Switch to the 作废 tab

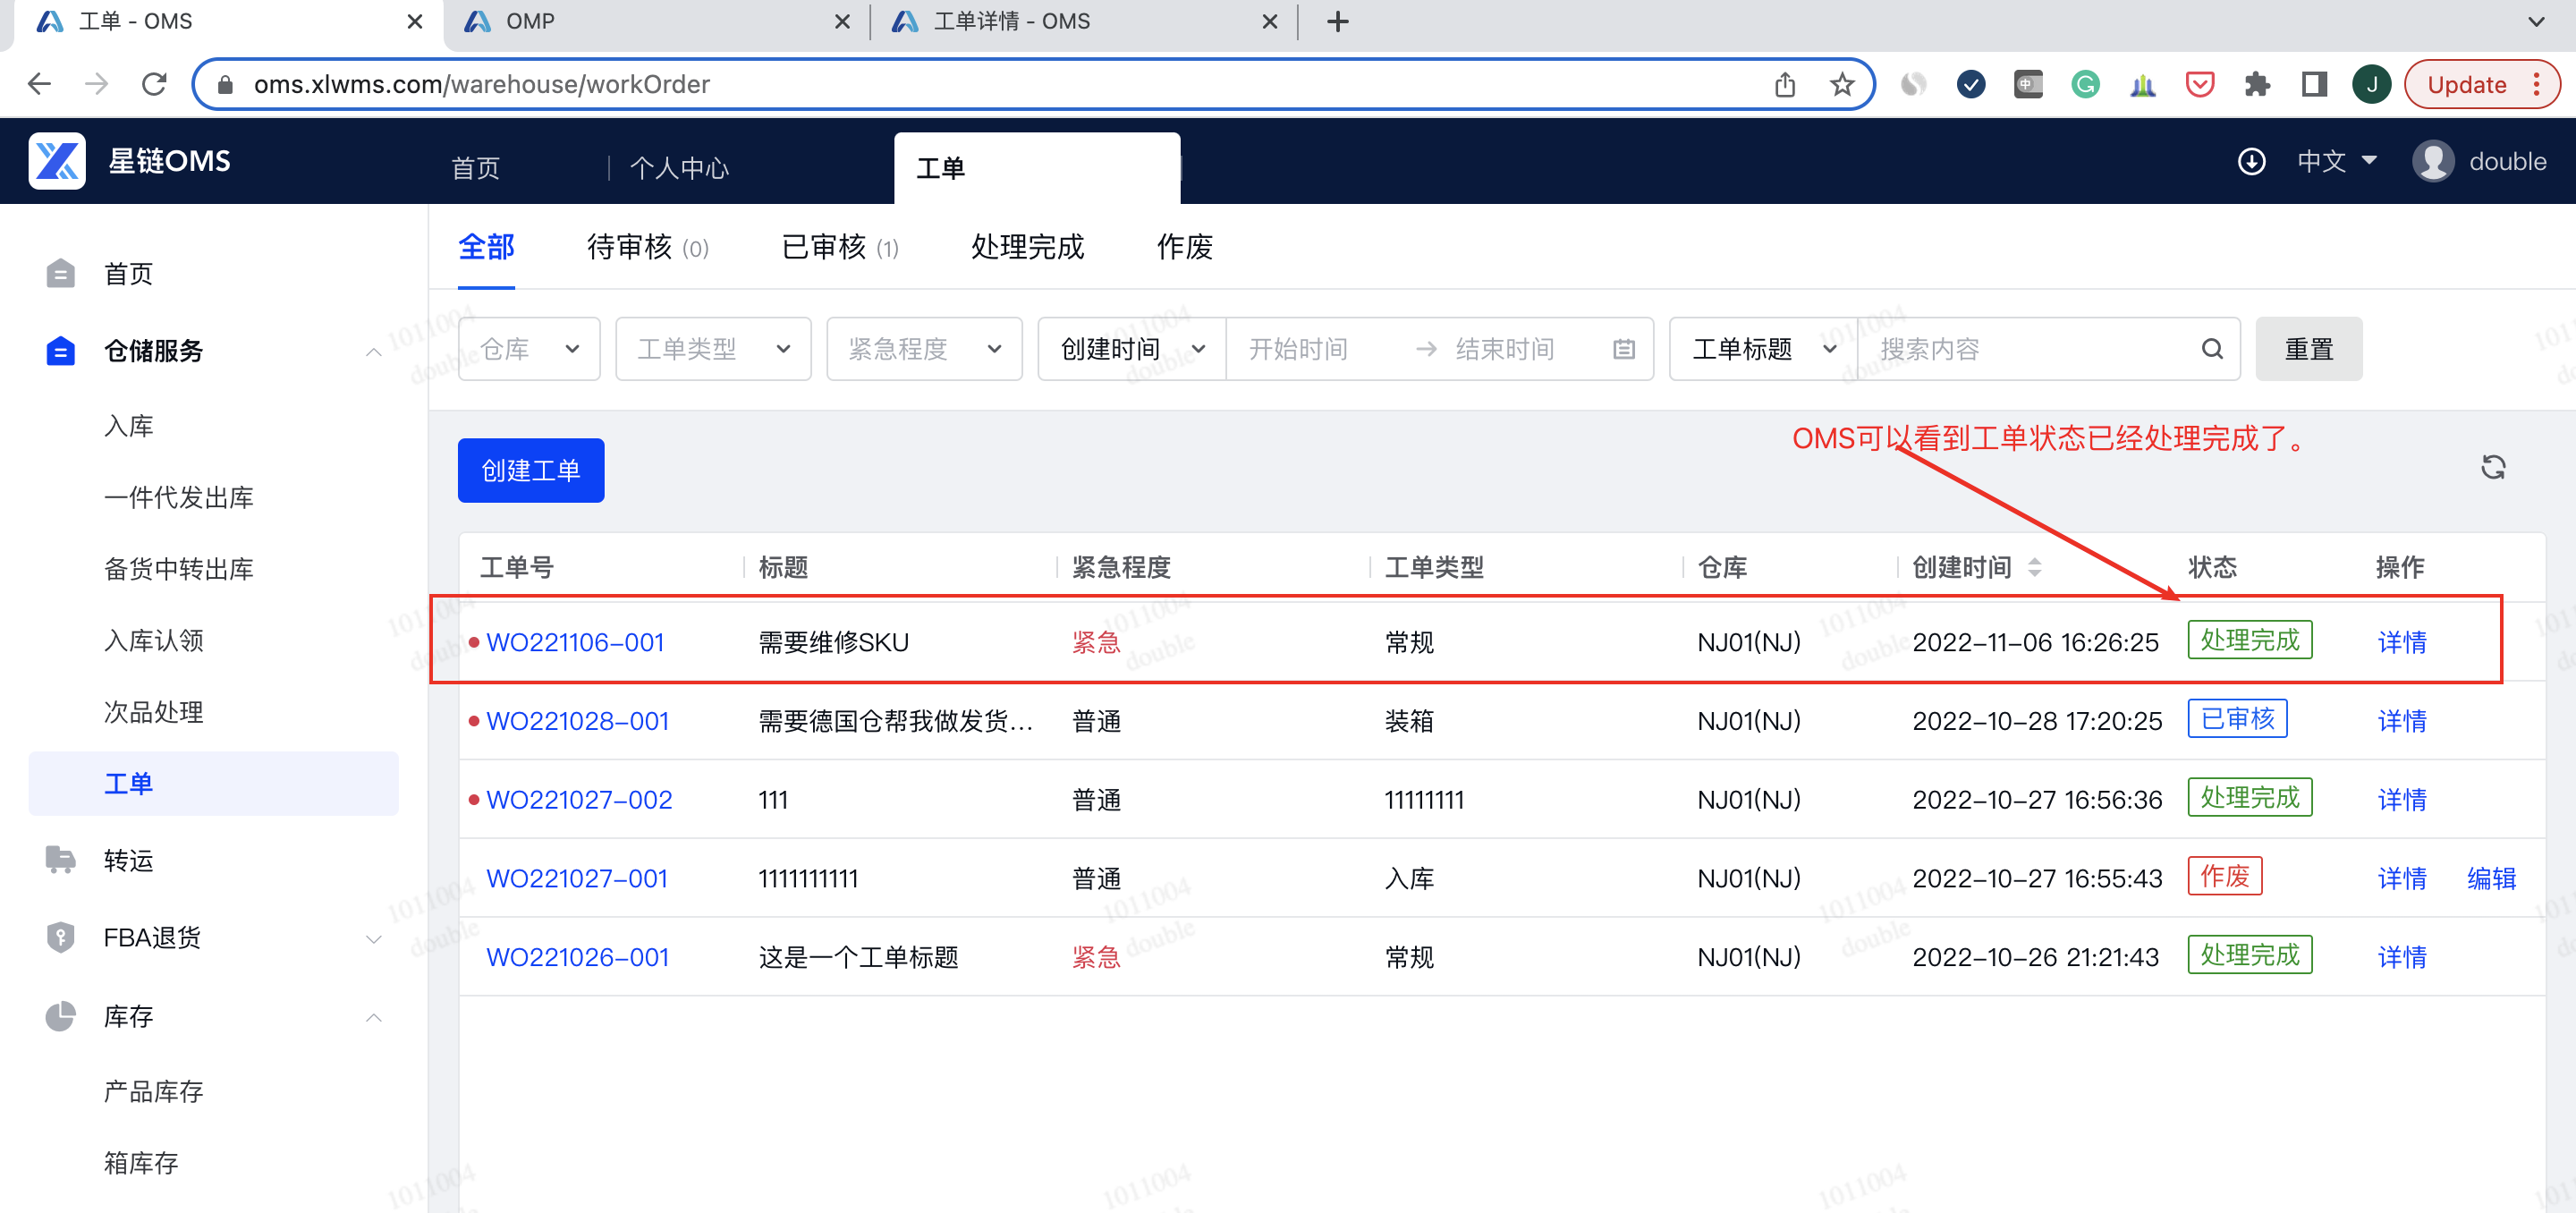1184,247
